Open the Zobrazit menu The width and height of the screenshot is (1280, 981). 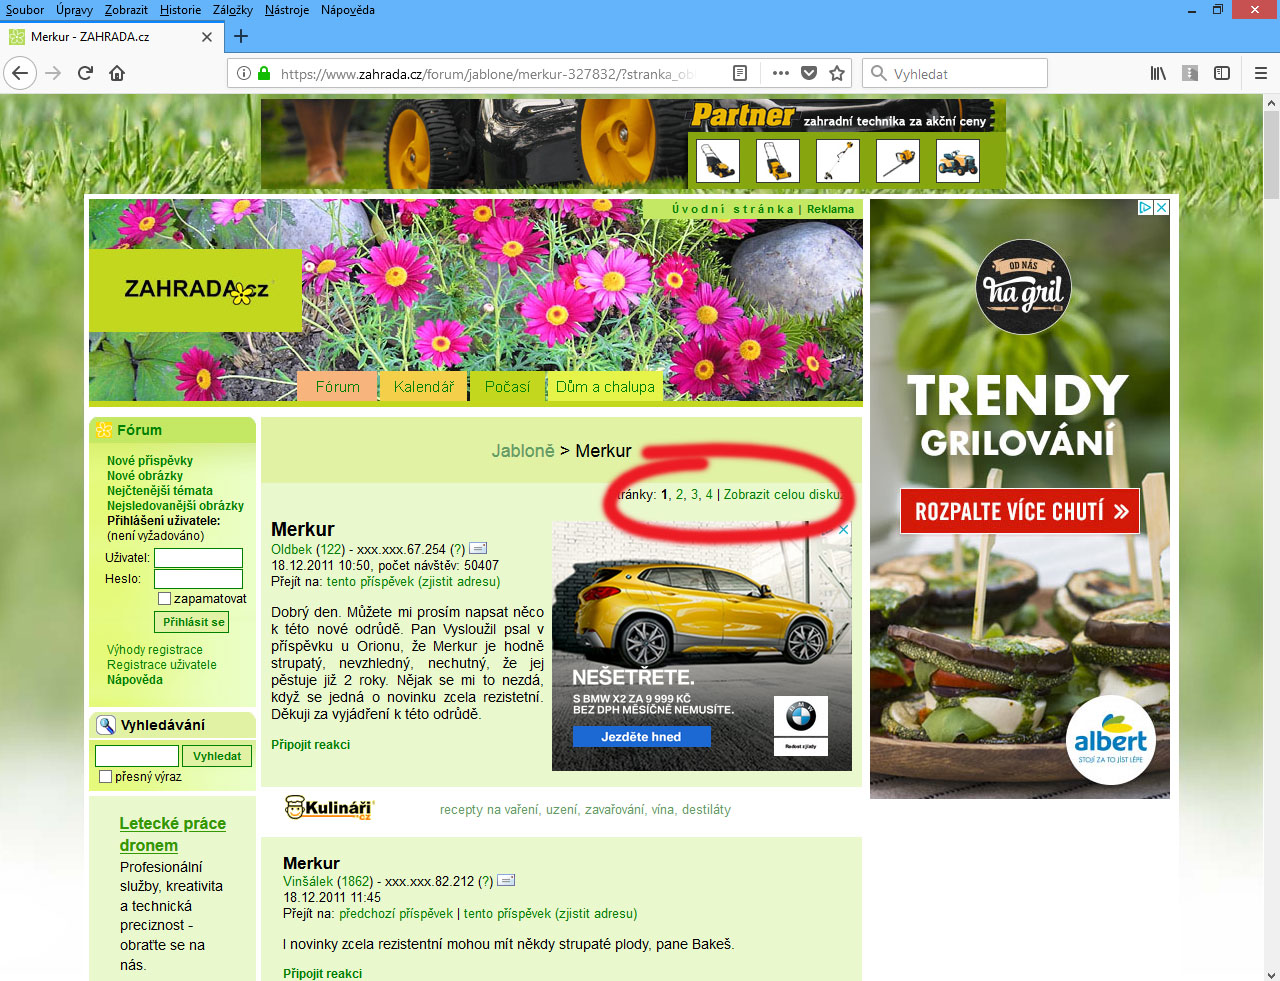126,10
